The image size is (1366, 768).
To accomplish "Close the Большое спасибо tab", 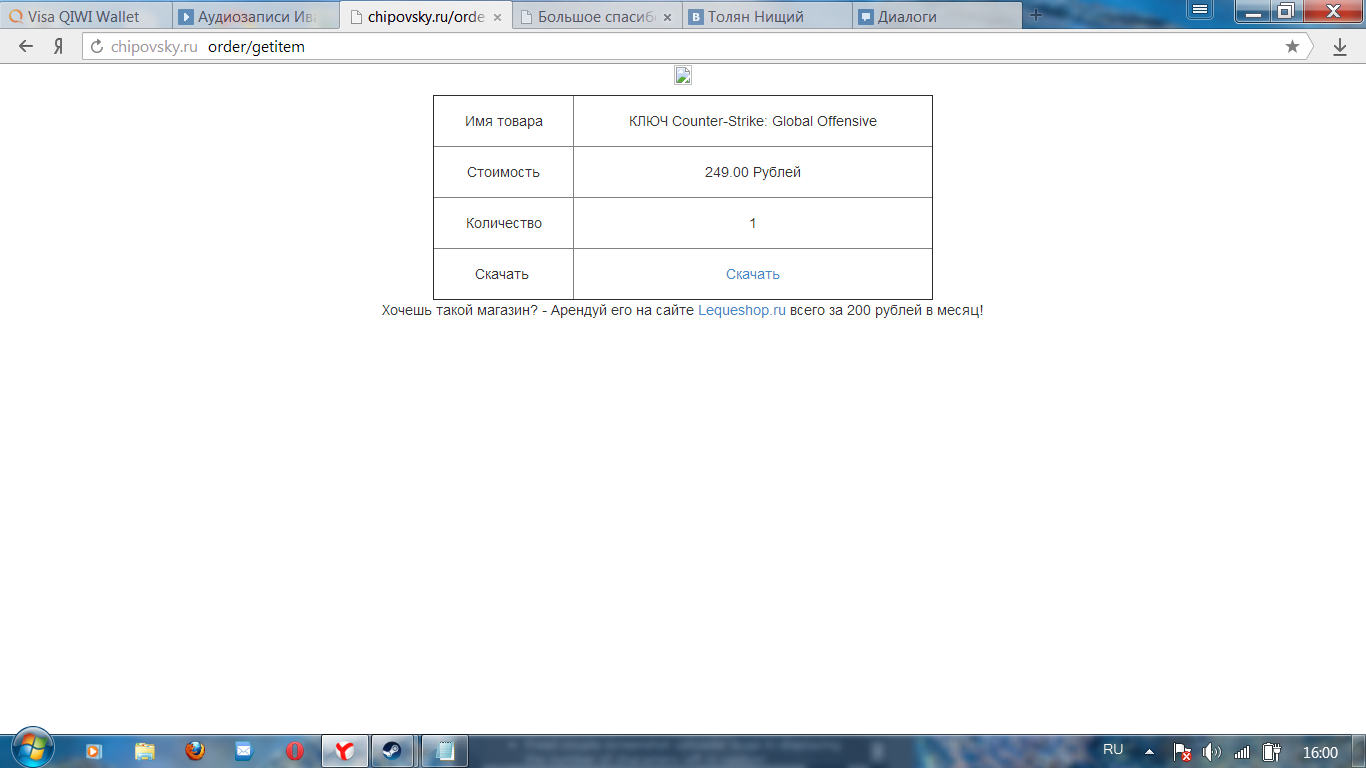I will point(667,17).
